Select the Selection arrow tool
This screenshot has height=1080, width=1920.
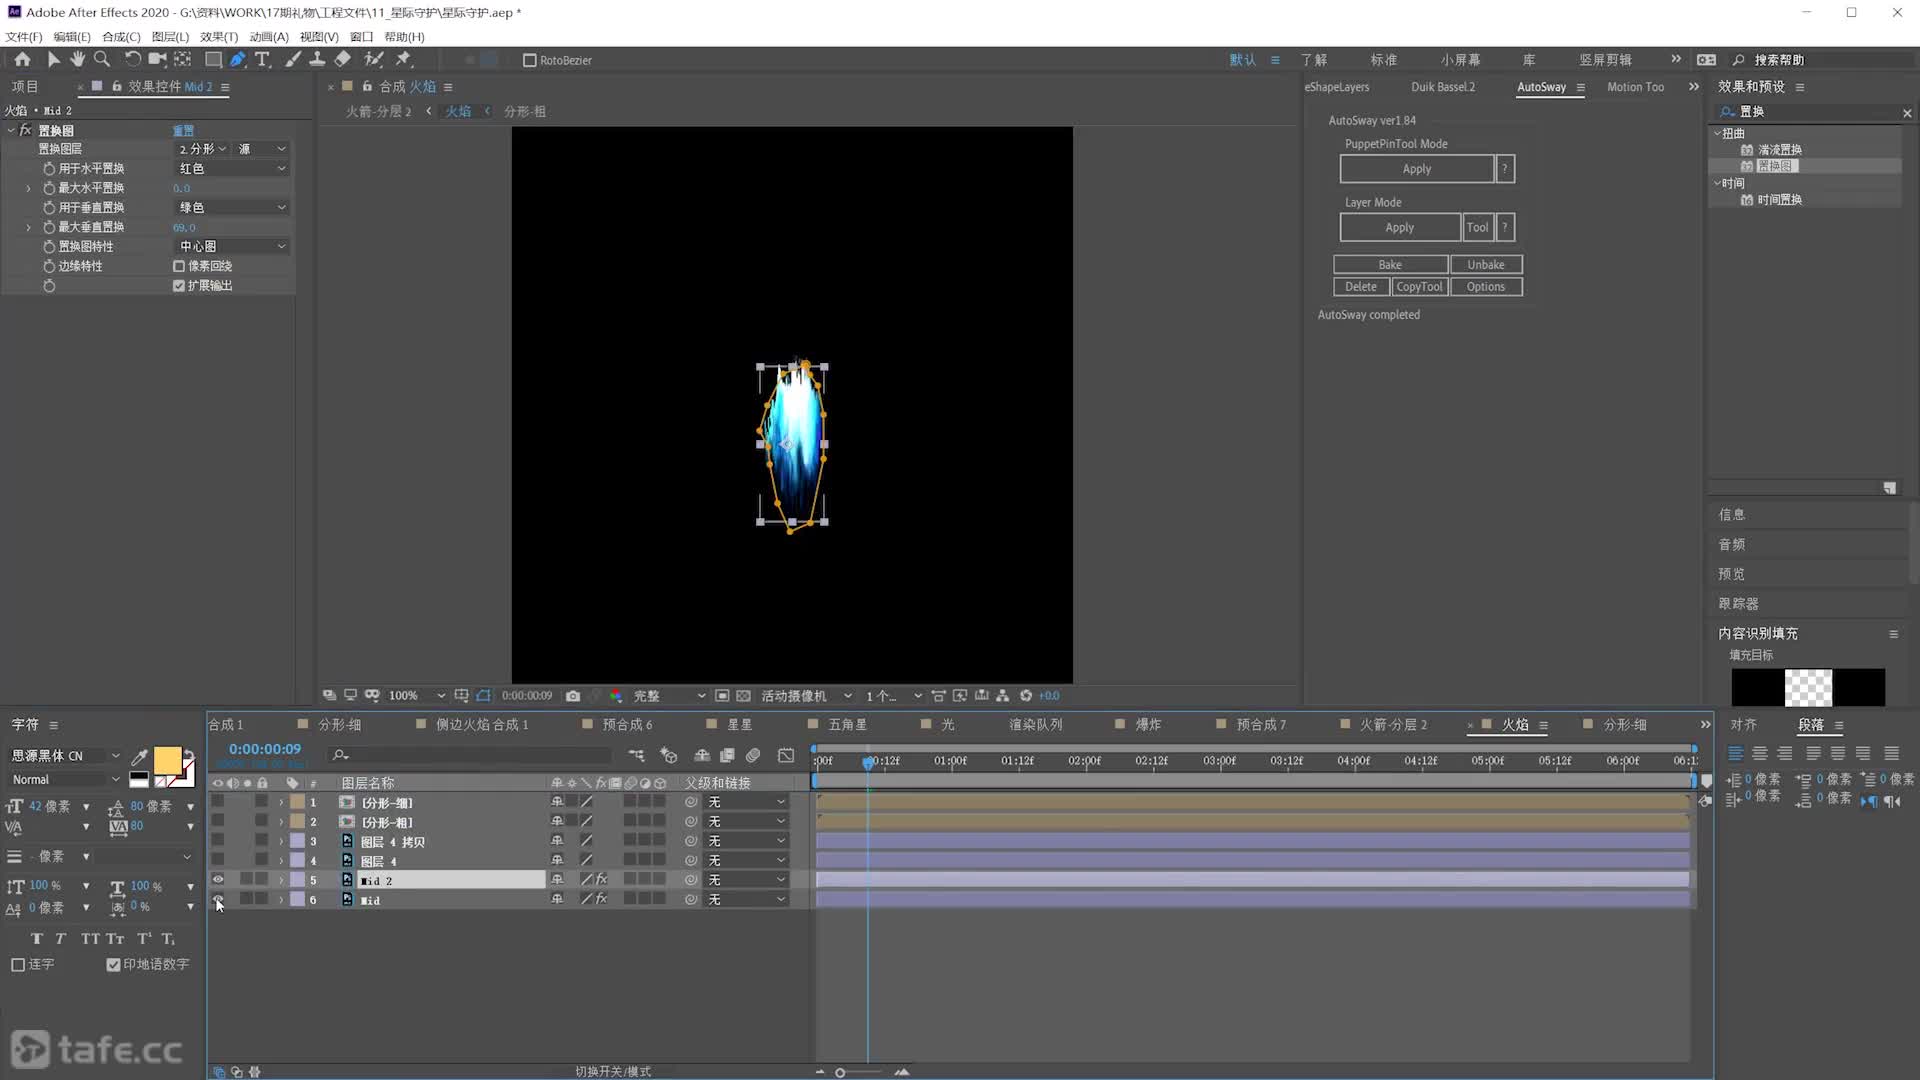point(53,59)
